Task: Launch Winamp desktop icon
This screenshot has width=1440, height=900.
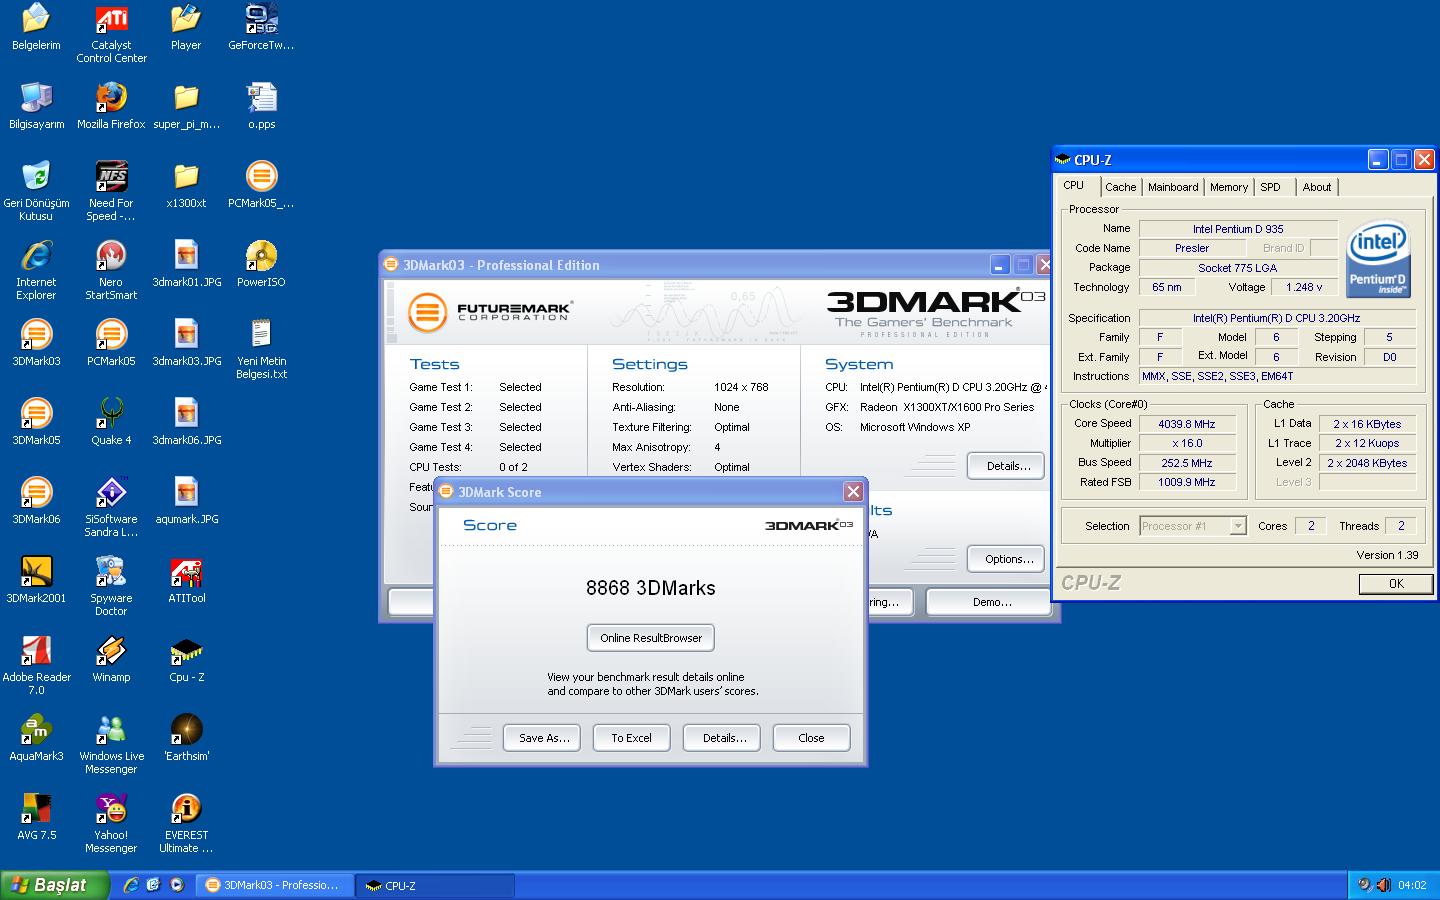Action: click(x=111, y=659)
